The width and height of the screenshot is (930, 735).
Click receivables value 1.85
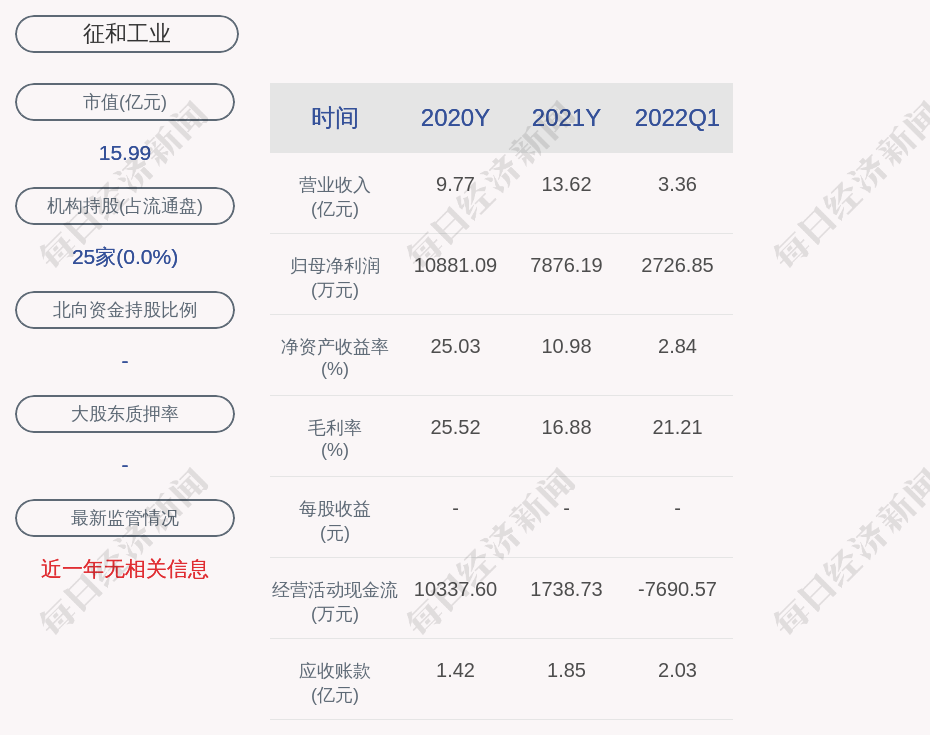click(566, 670)
